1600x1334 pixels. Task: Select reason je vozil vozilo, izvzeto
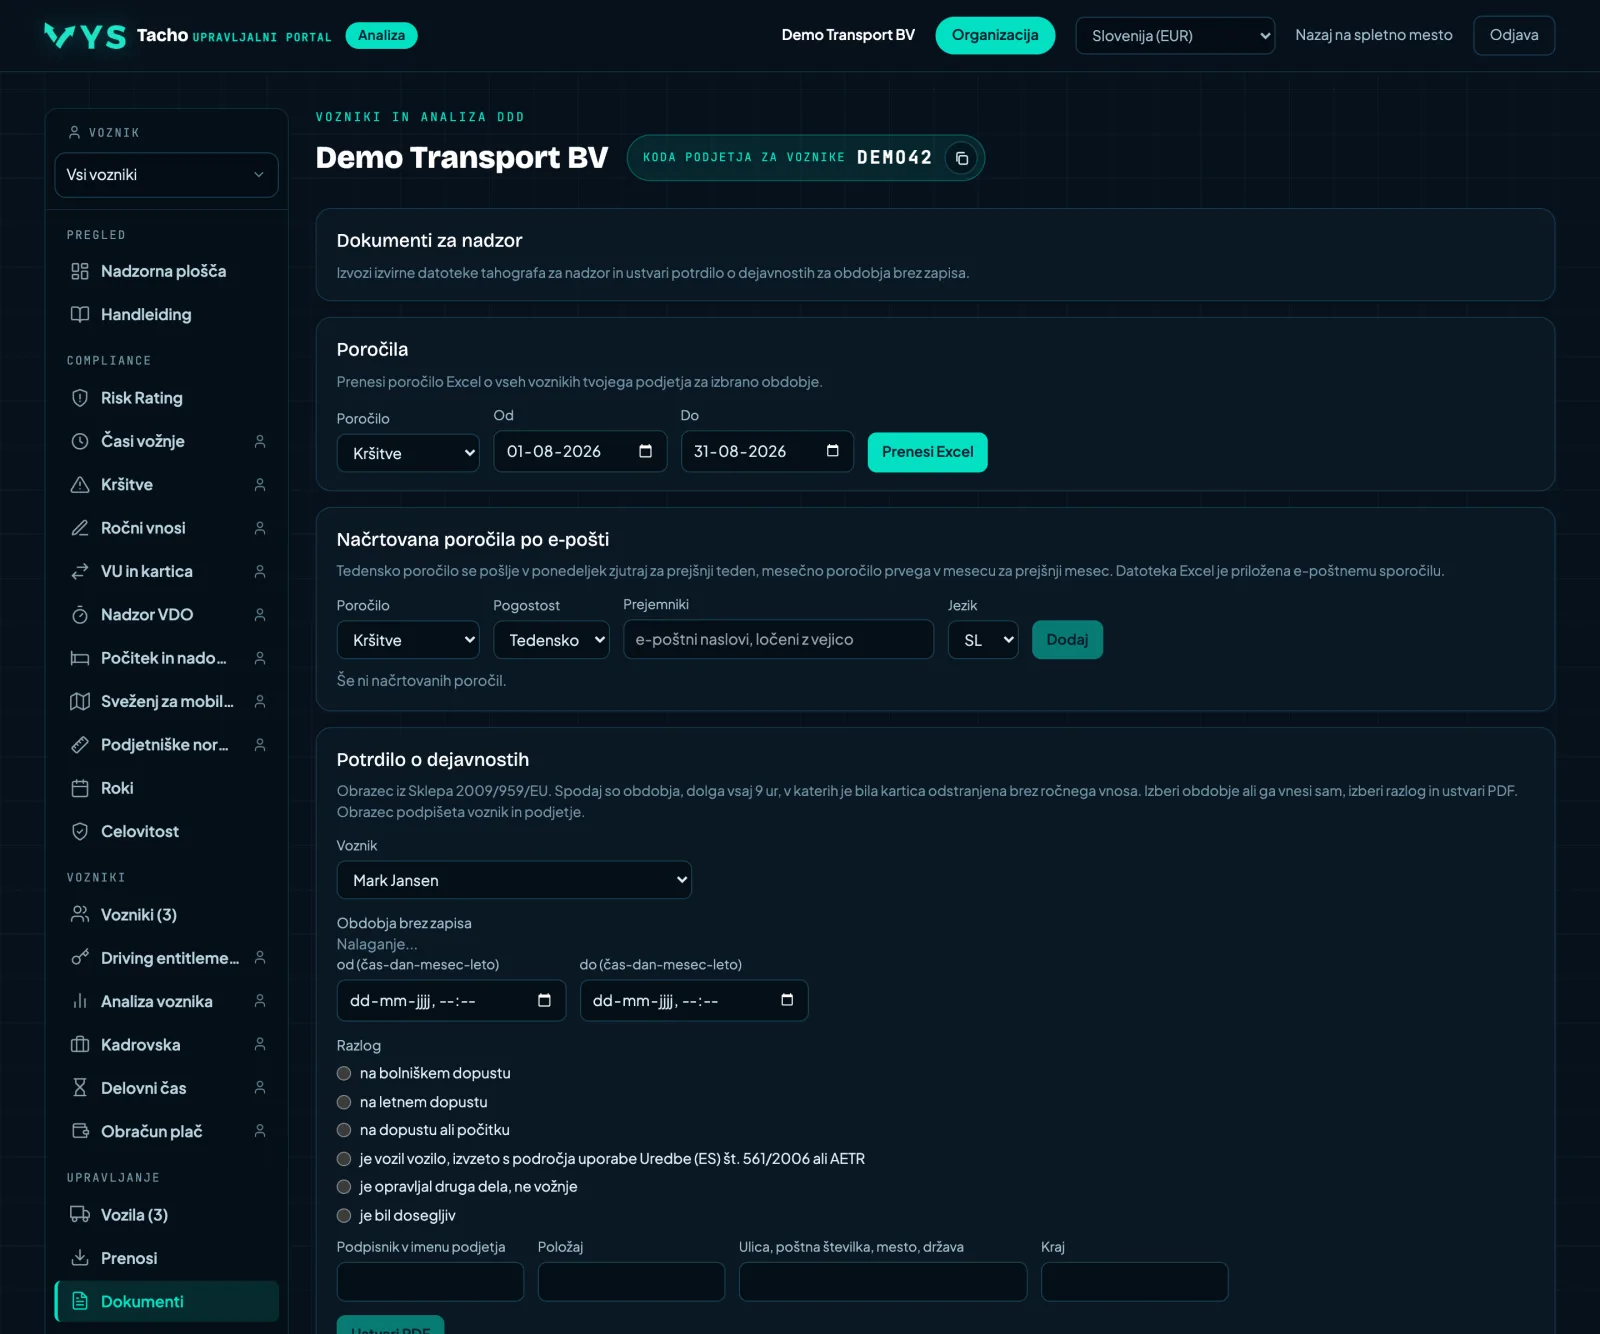coord(344,1159)
